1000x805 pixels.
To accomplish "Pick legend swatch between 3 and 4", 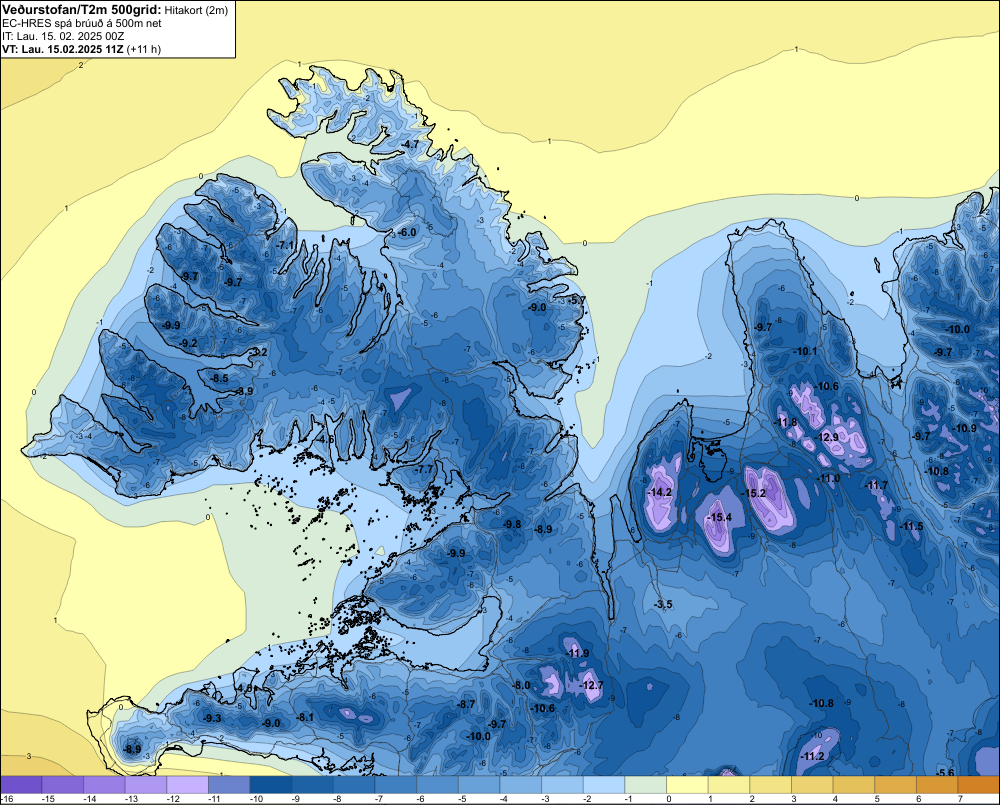I will pos(812,785).
